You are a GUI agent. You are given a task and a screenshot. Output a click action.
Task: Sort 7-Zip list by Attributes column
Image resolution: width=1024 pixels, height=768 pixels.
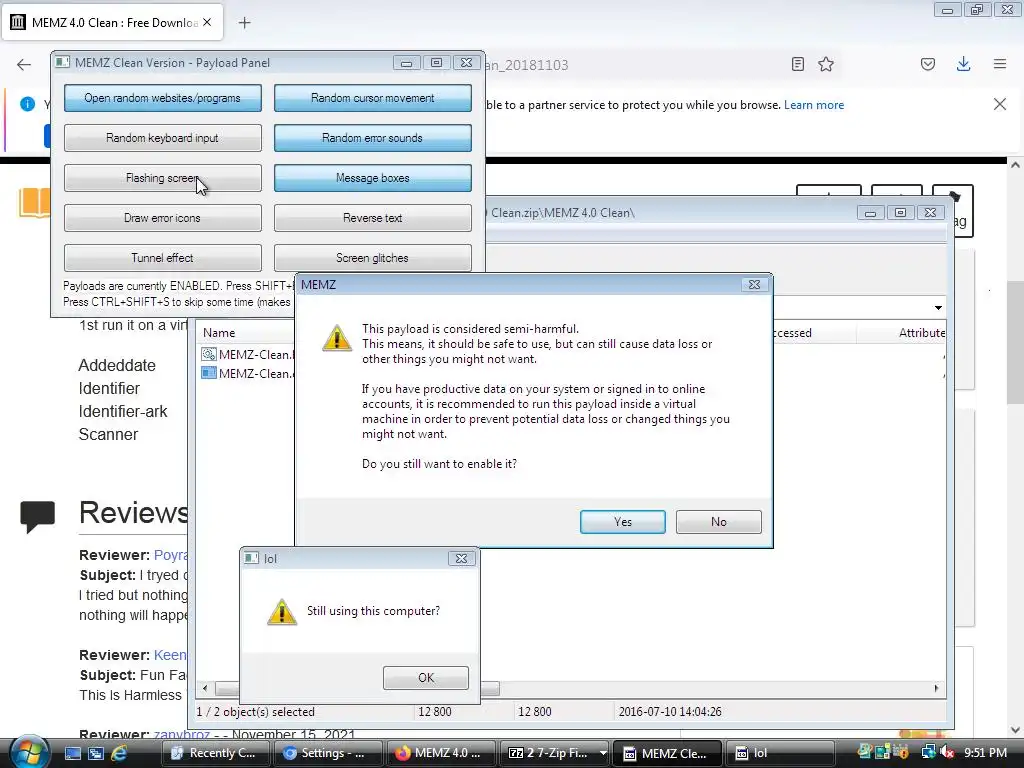[x=921, y=333]
